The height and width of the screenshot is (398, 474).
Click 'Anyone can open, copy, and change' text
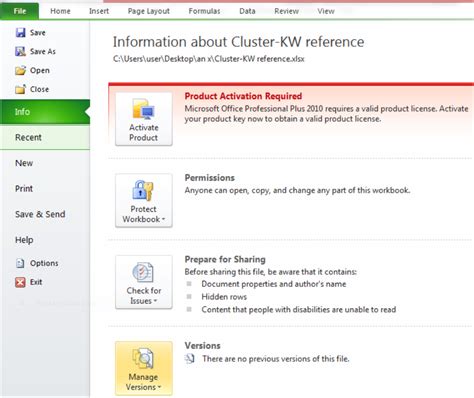click(x=297, y=190)
